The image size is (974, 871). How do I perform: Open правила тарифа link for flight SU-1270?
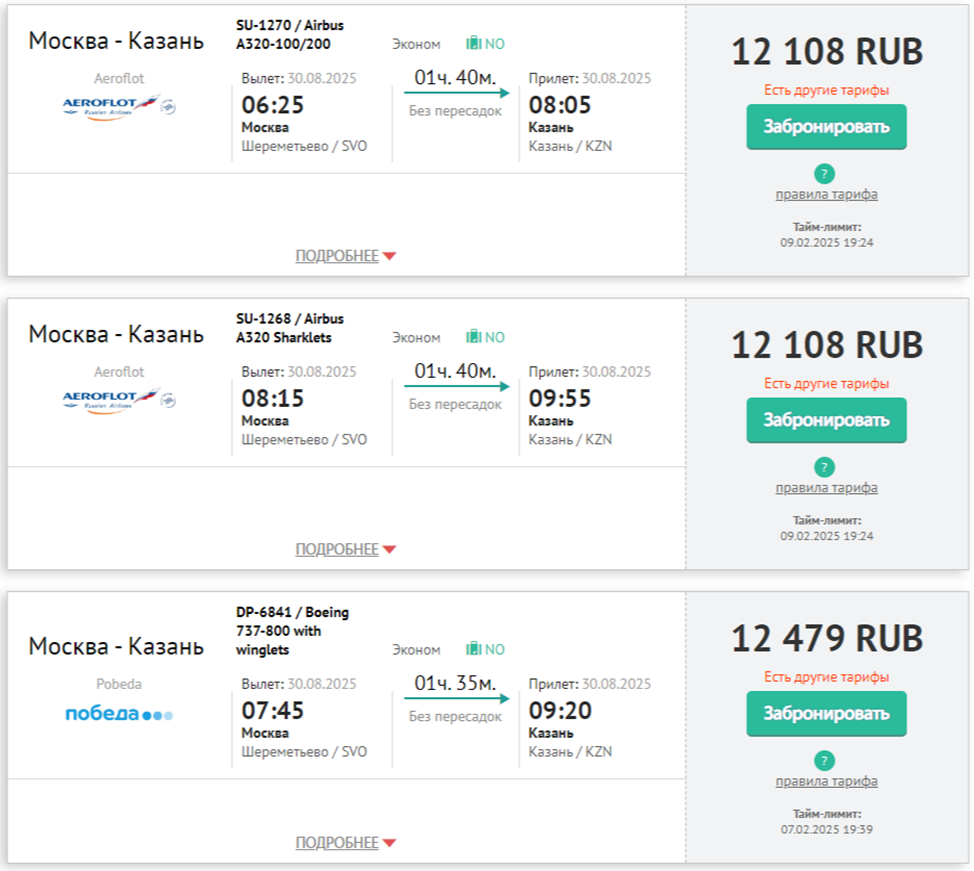coord(826,194)
